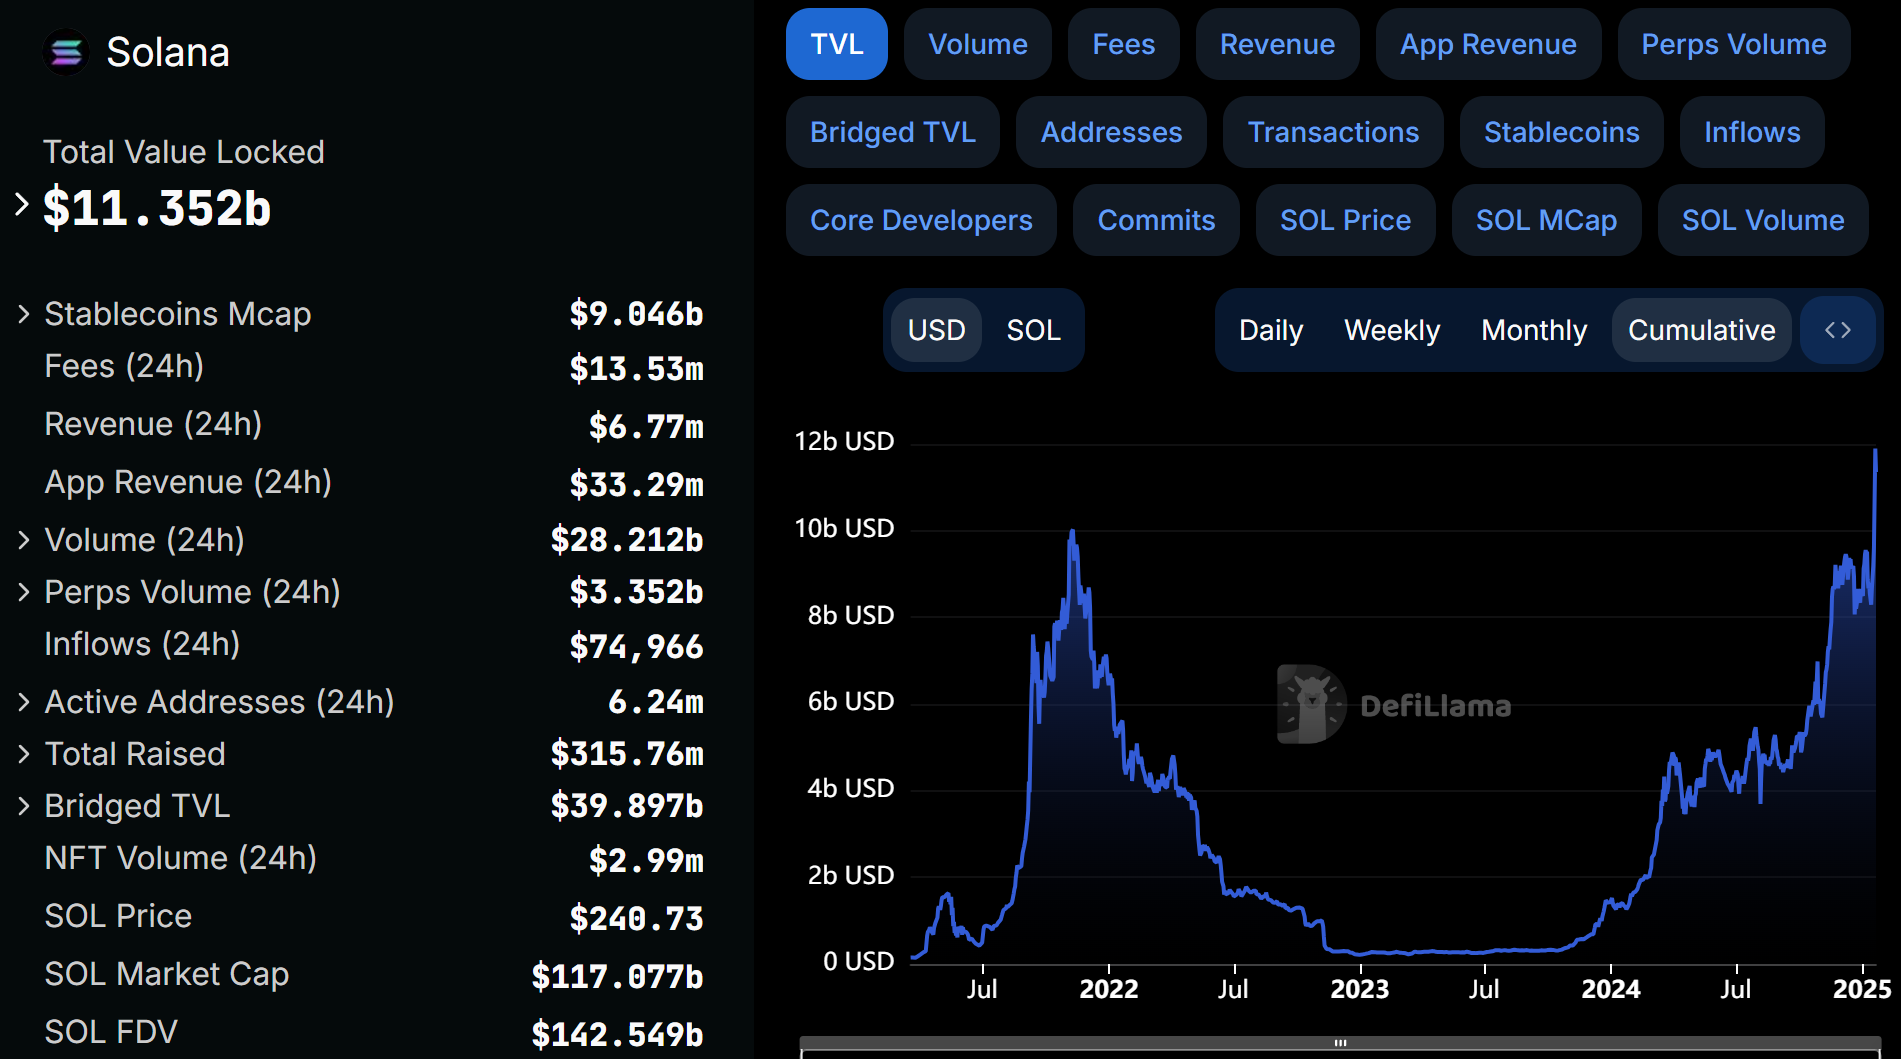Viewport: 1901px width, 1059px height.
Task: Expand the Stablecoins Mcap row
Action: [24, 314]
